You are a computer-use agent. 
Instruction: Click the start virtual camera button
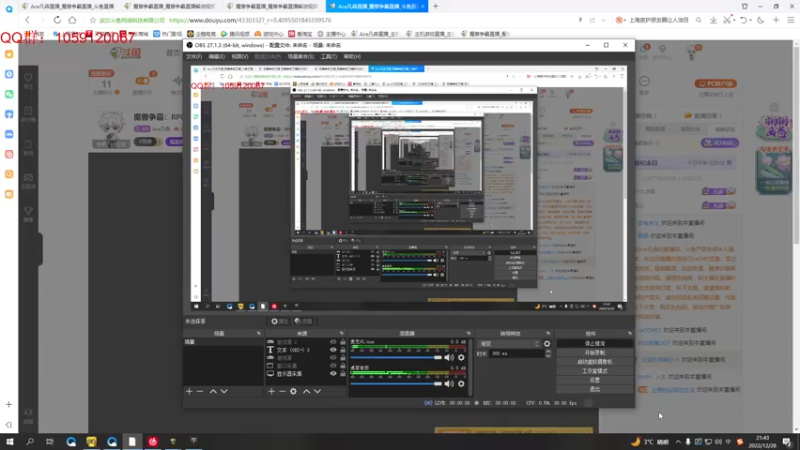point(594,362)
